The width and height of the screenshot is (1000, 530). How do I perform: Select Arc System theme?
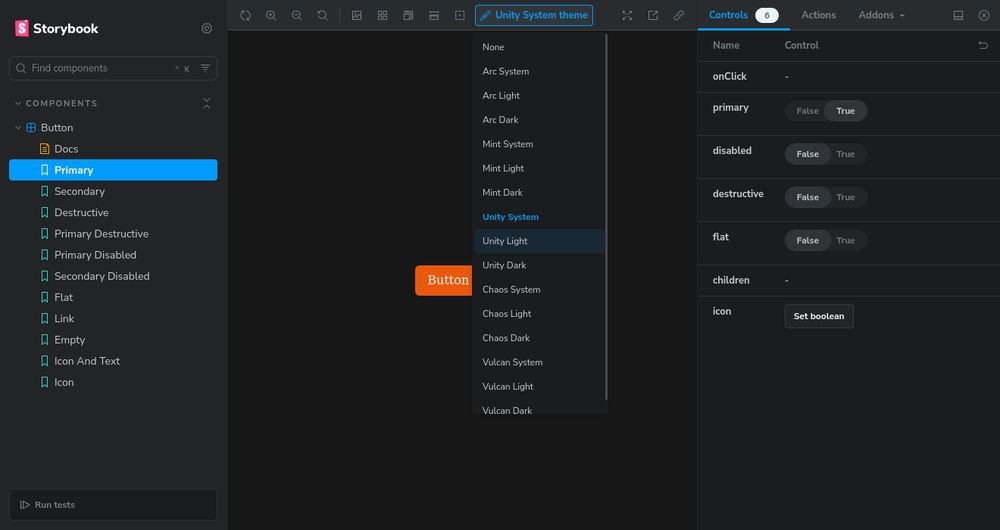(539, 71)
